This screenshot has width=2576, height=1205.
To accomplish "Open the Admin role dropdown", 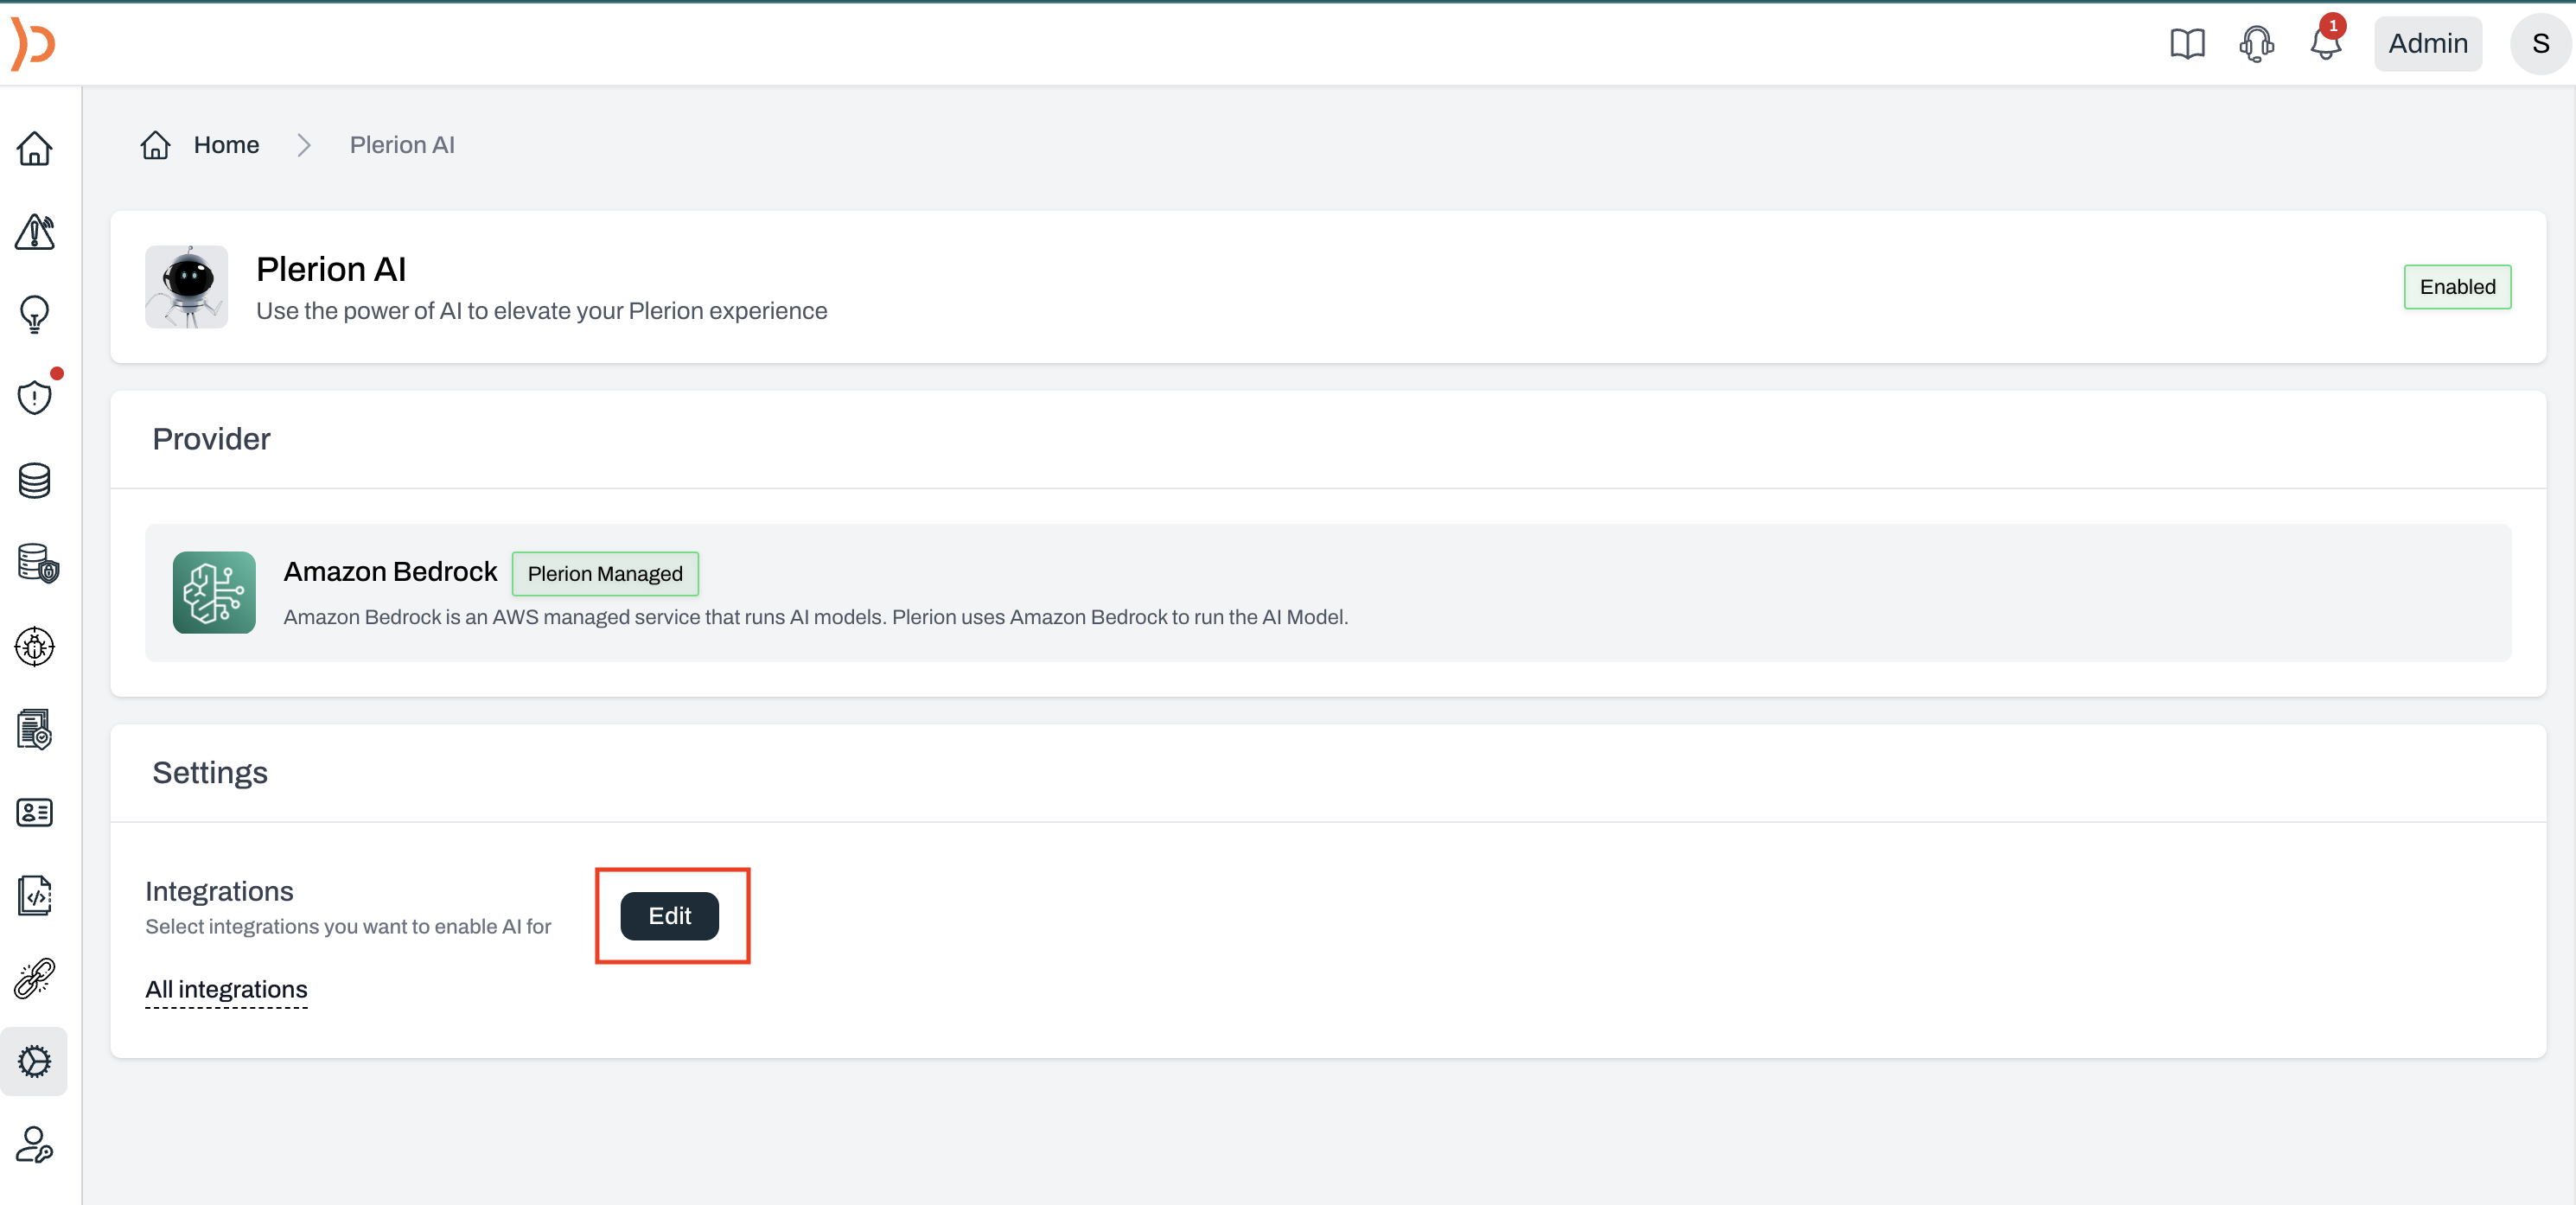I will [x=2427, y=44].
